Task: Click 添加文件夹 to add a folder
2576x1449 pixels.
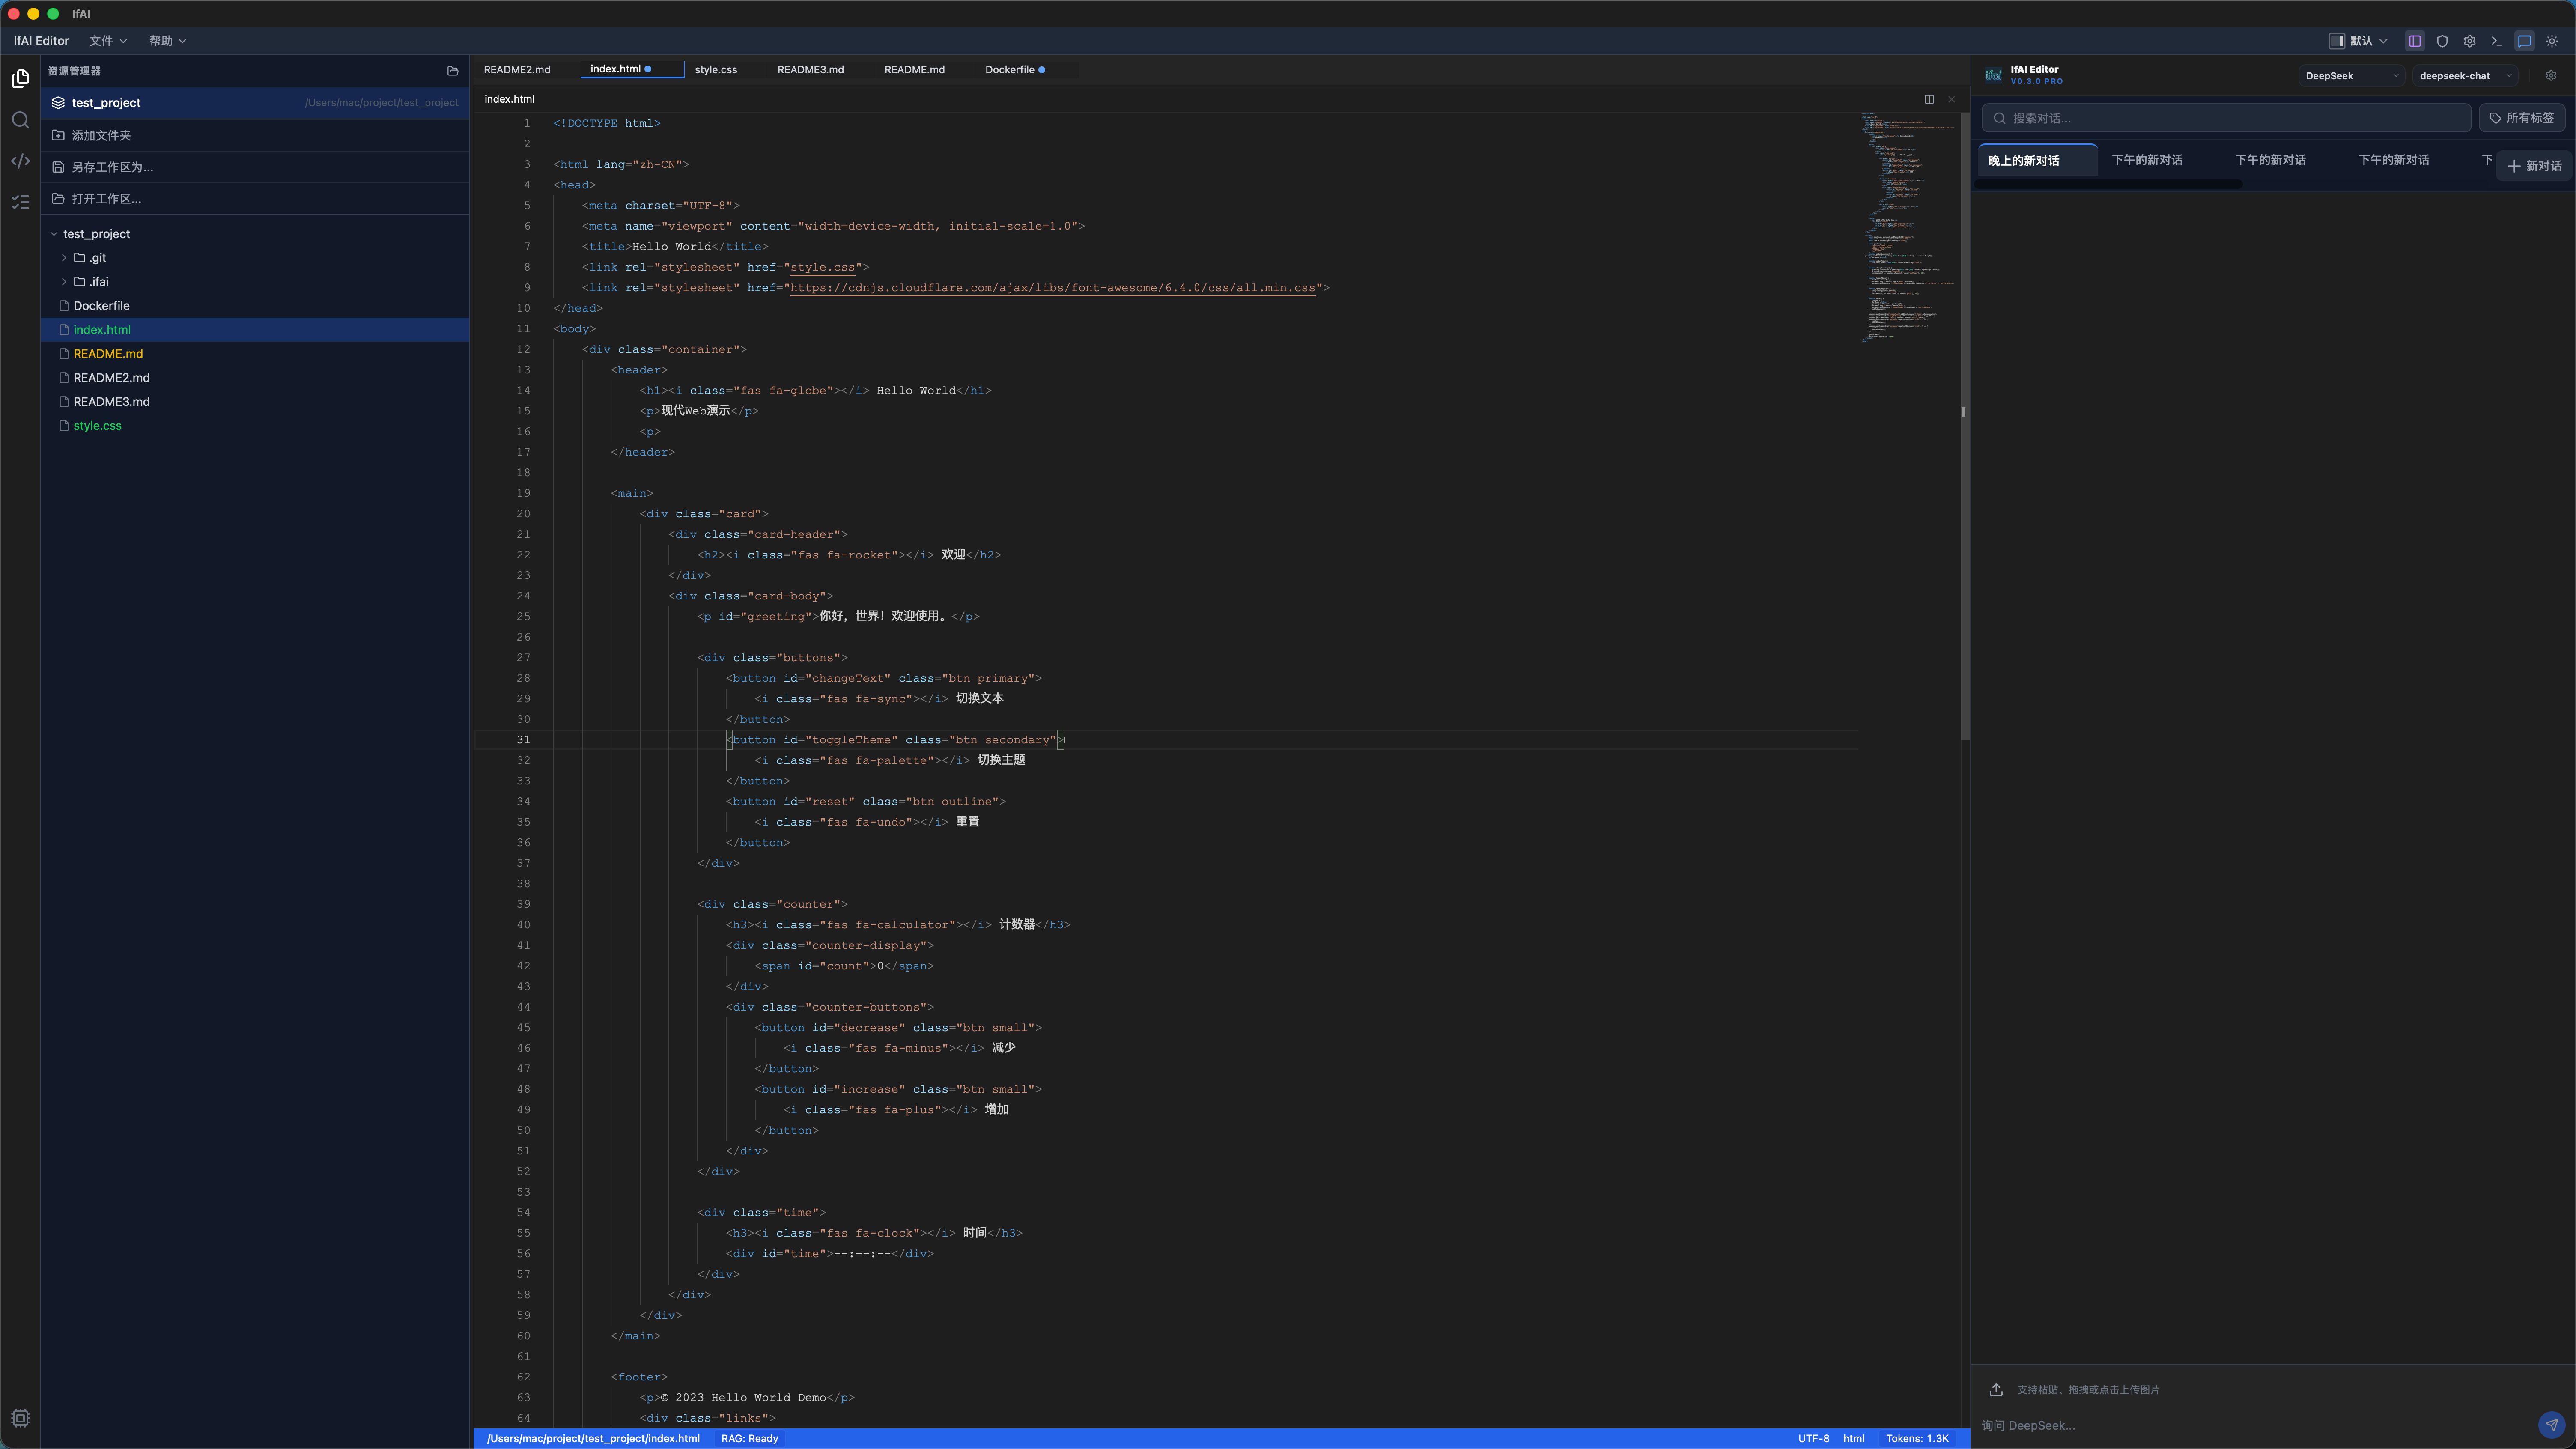Action: point(100,134)
